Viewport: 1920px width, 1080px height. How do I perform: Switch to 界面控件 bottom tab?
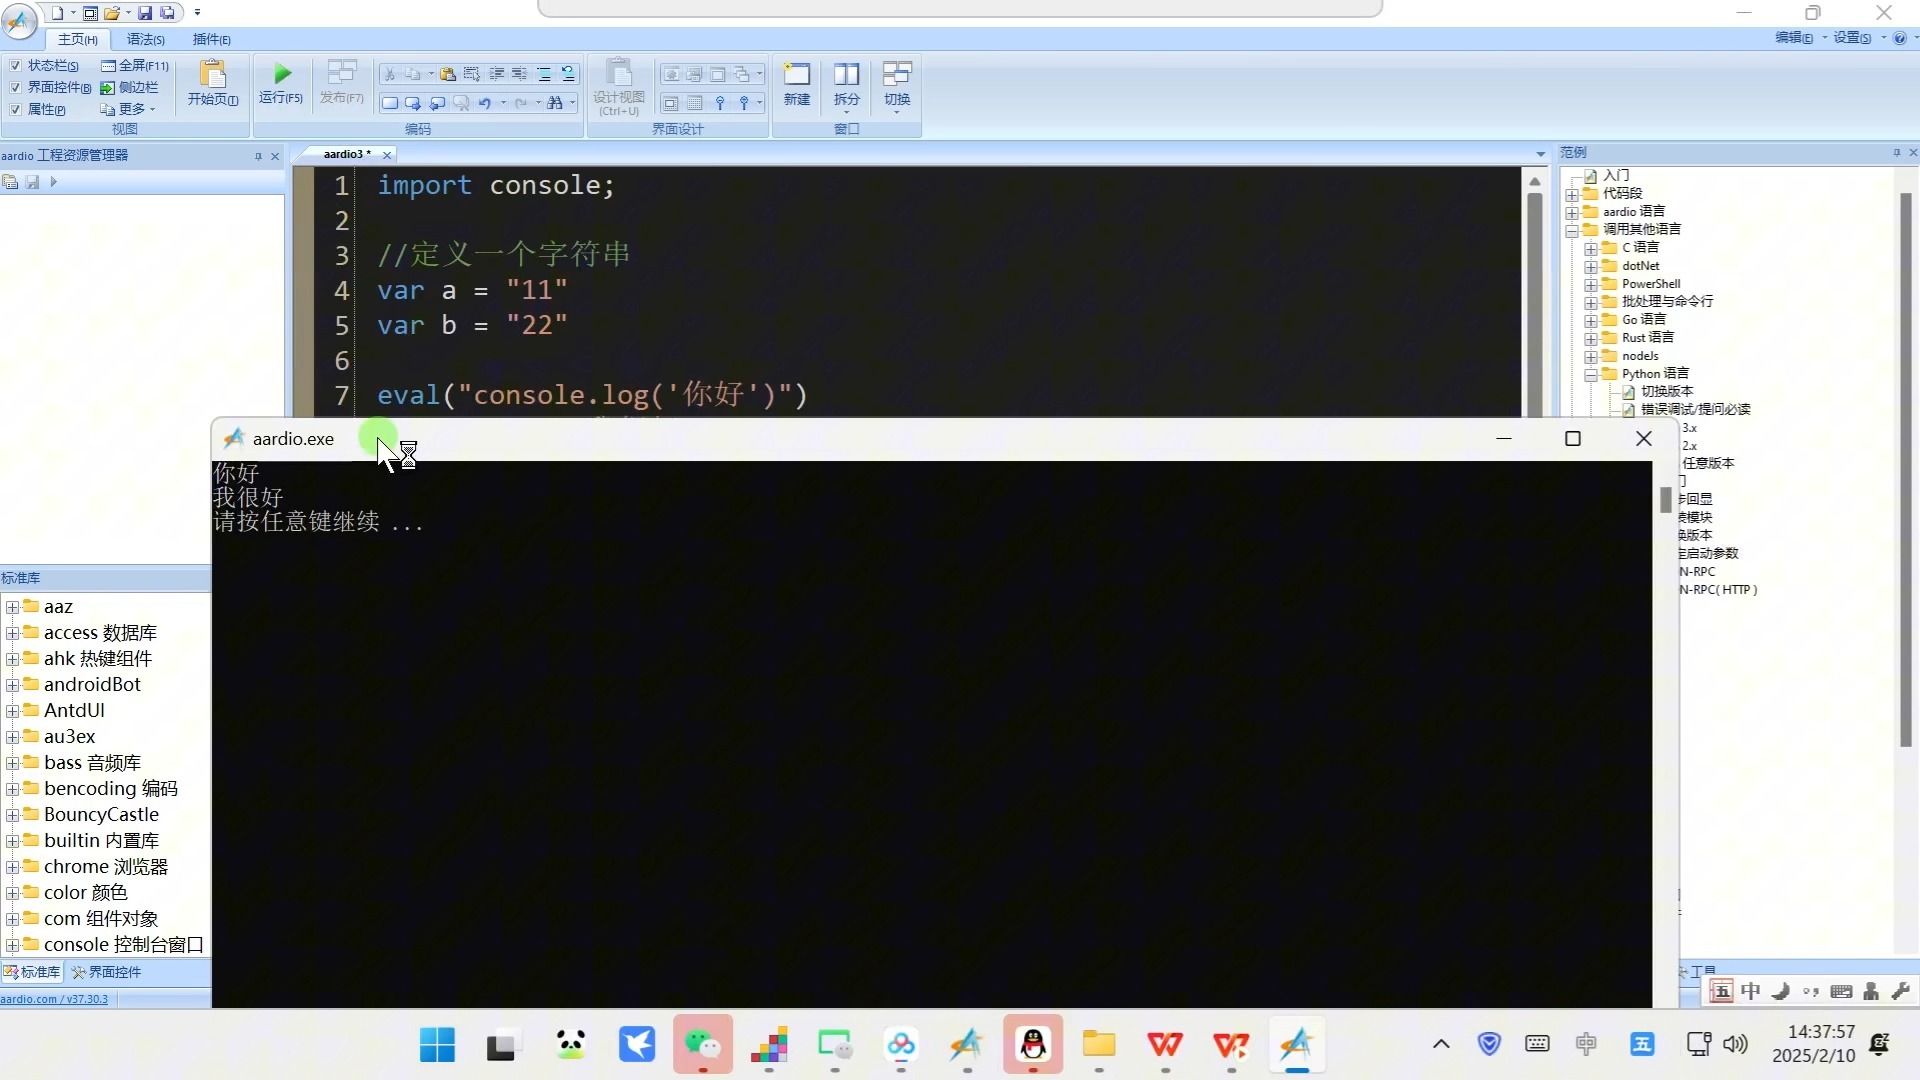pos(106,972)
